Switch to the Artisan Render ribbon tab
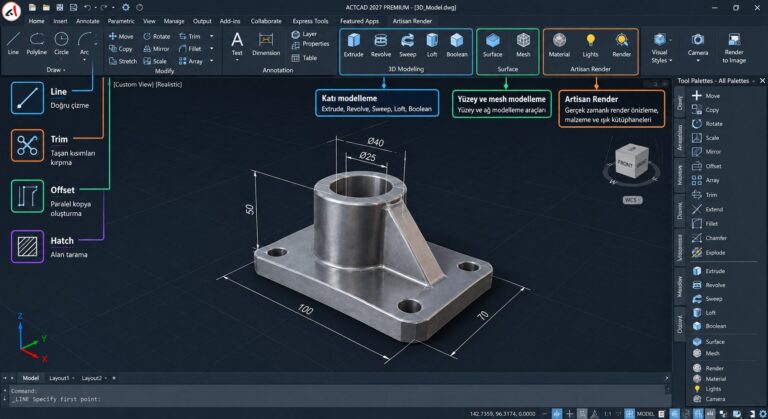This screenshot has height=419, width=768. click(x=412, y=21)
